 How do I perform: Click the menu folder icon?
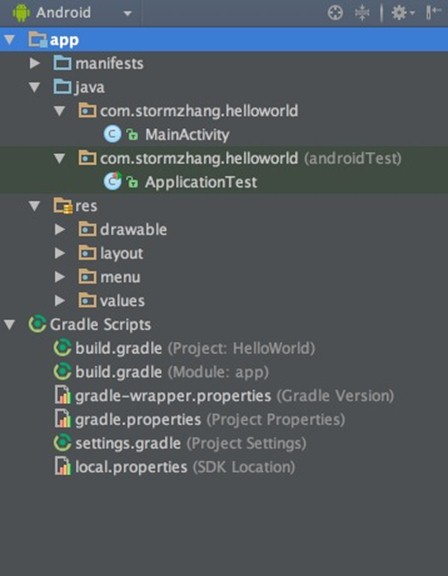87,277
